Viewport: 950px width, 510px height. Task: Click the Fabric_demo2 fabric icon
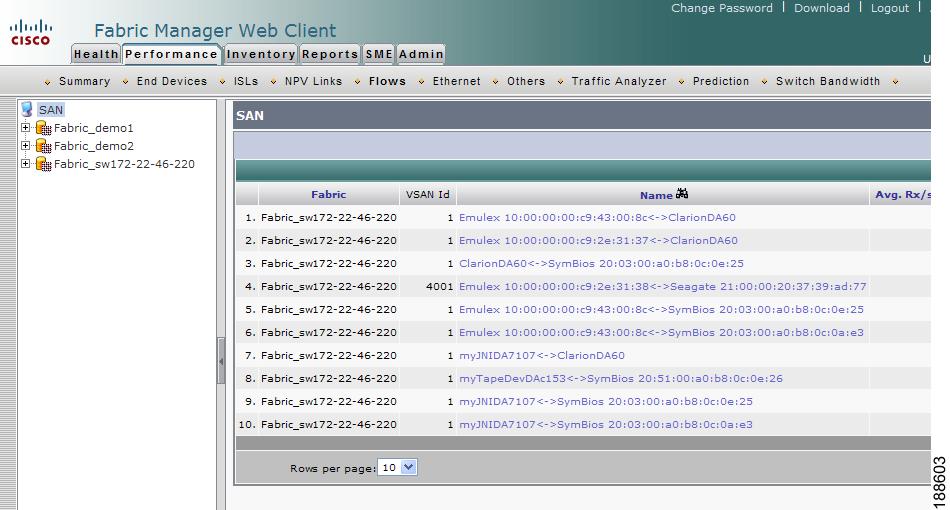(44, 146)
